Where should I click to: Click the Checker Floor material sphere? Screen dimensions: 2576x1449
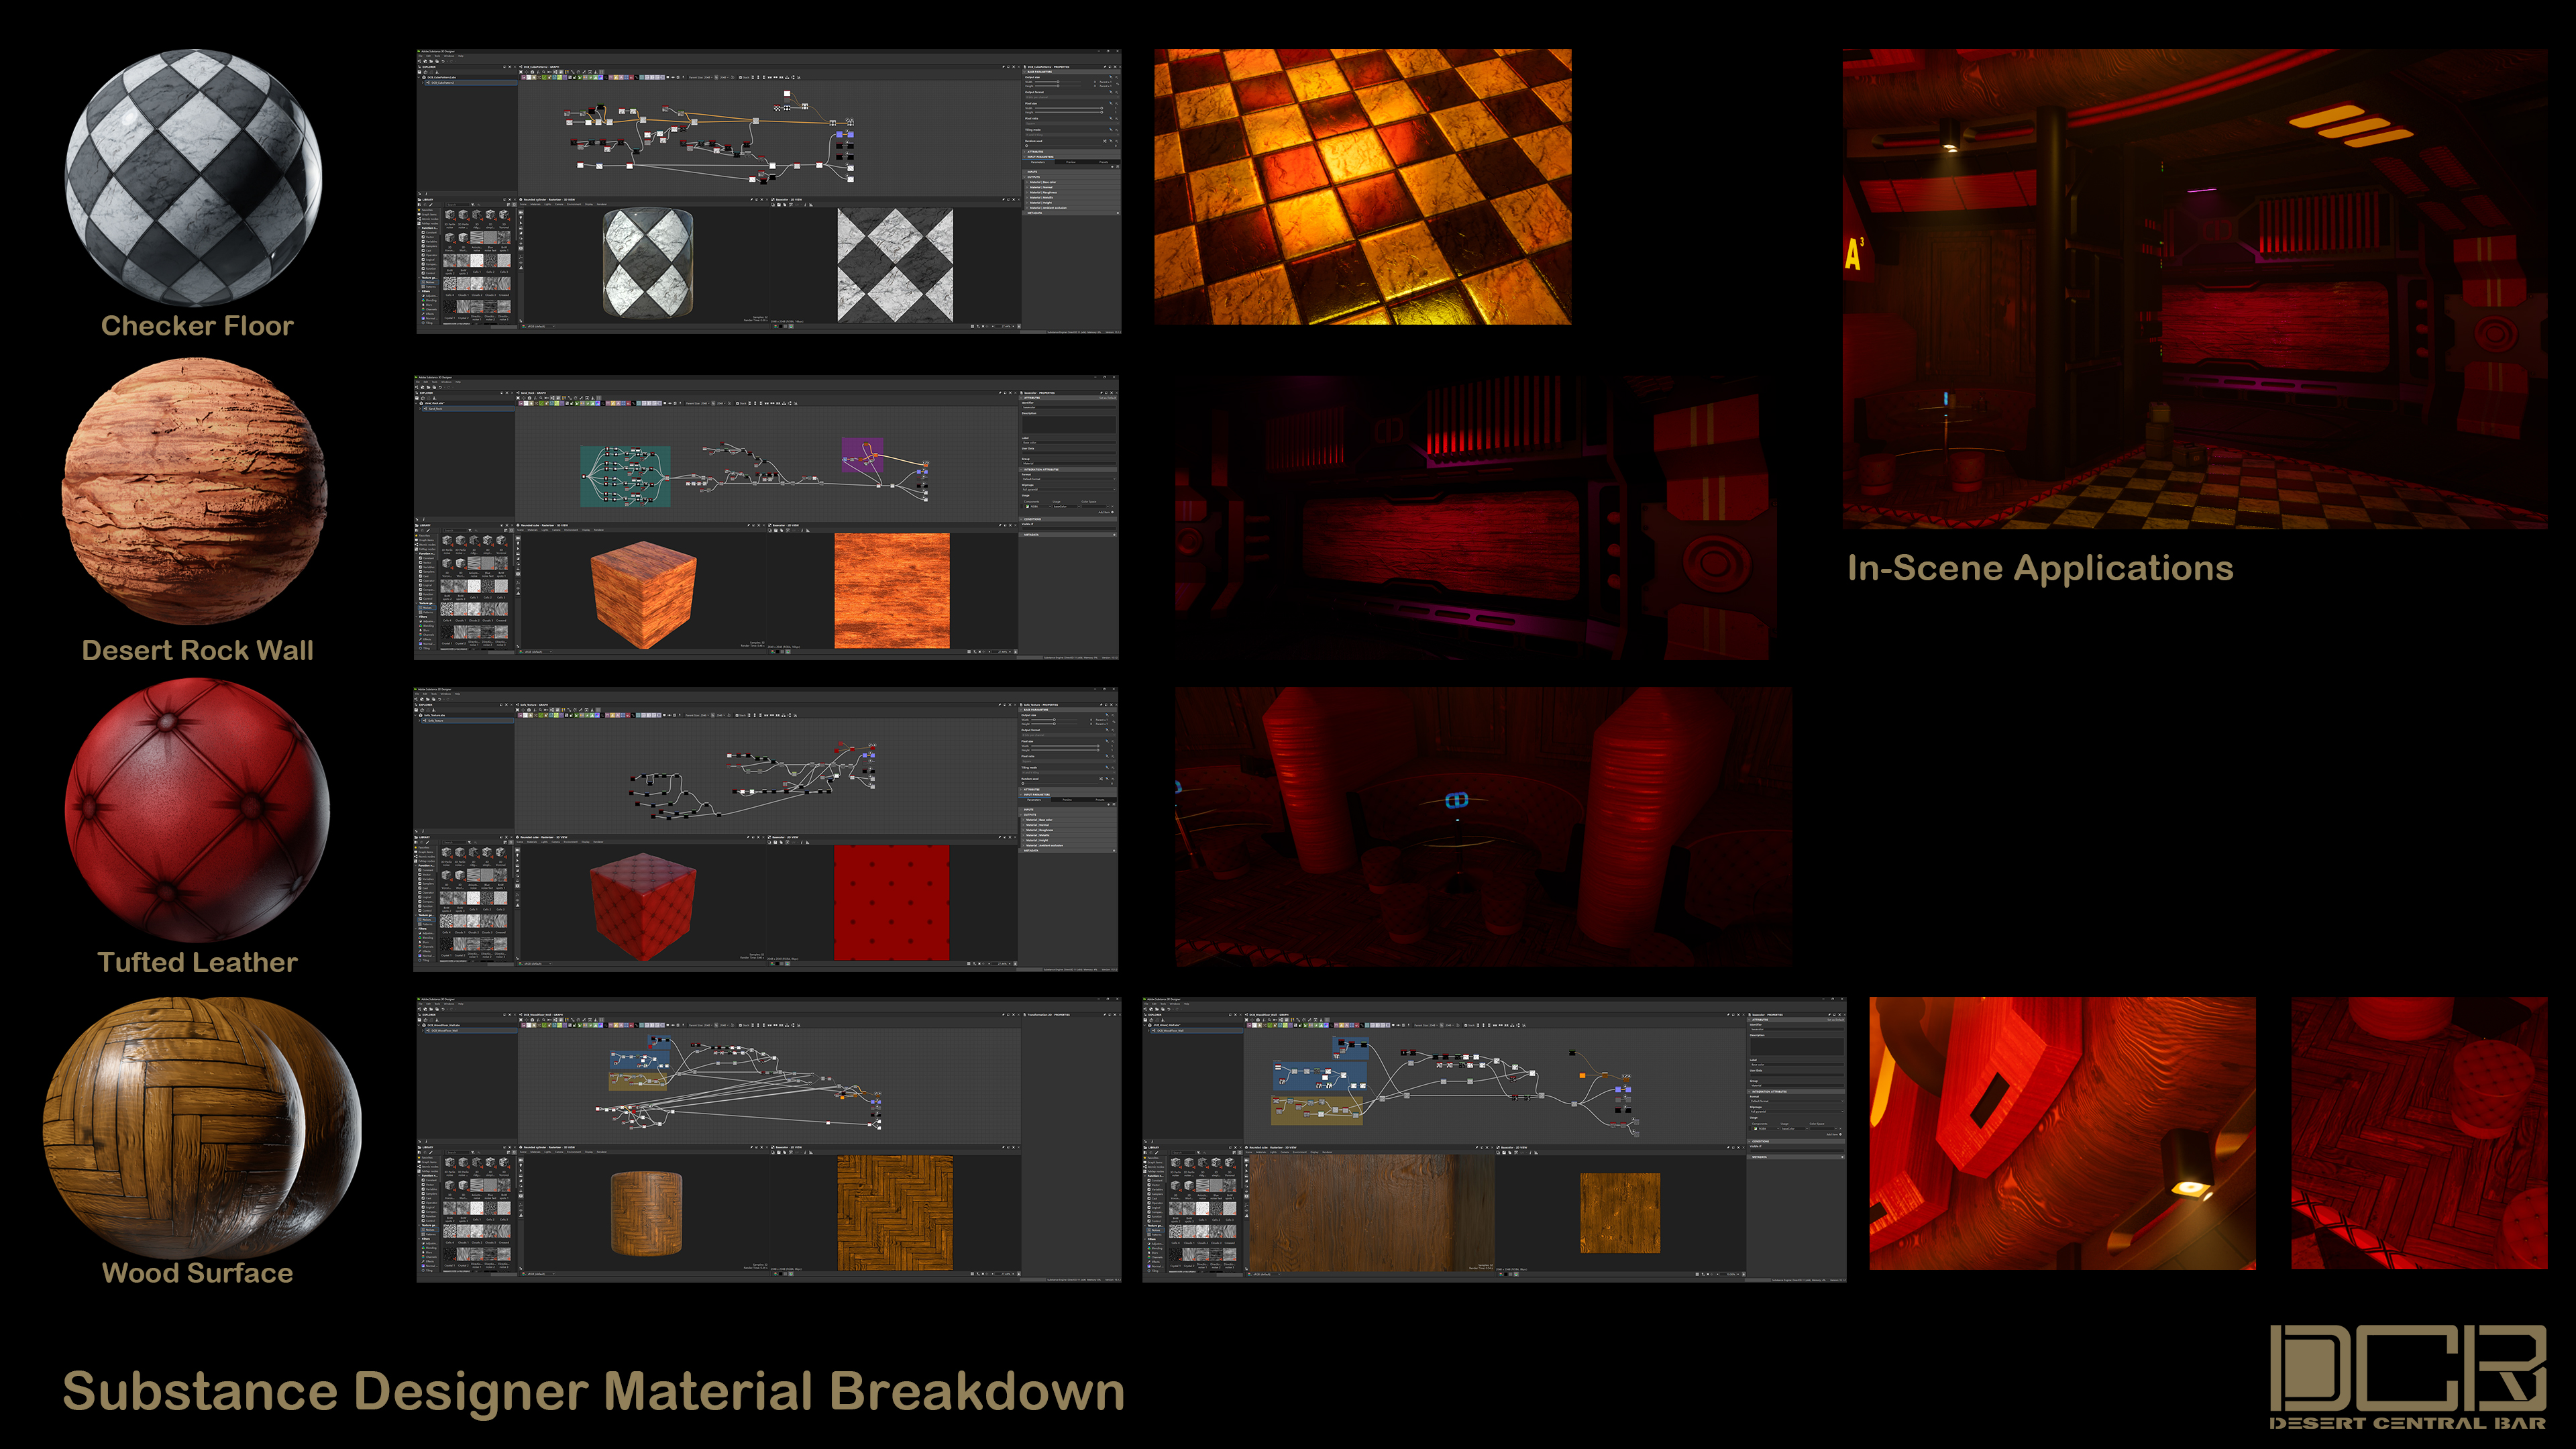click(194, 178)
